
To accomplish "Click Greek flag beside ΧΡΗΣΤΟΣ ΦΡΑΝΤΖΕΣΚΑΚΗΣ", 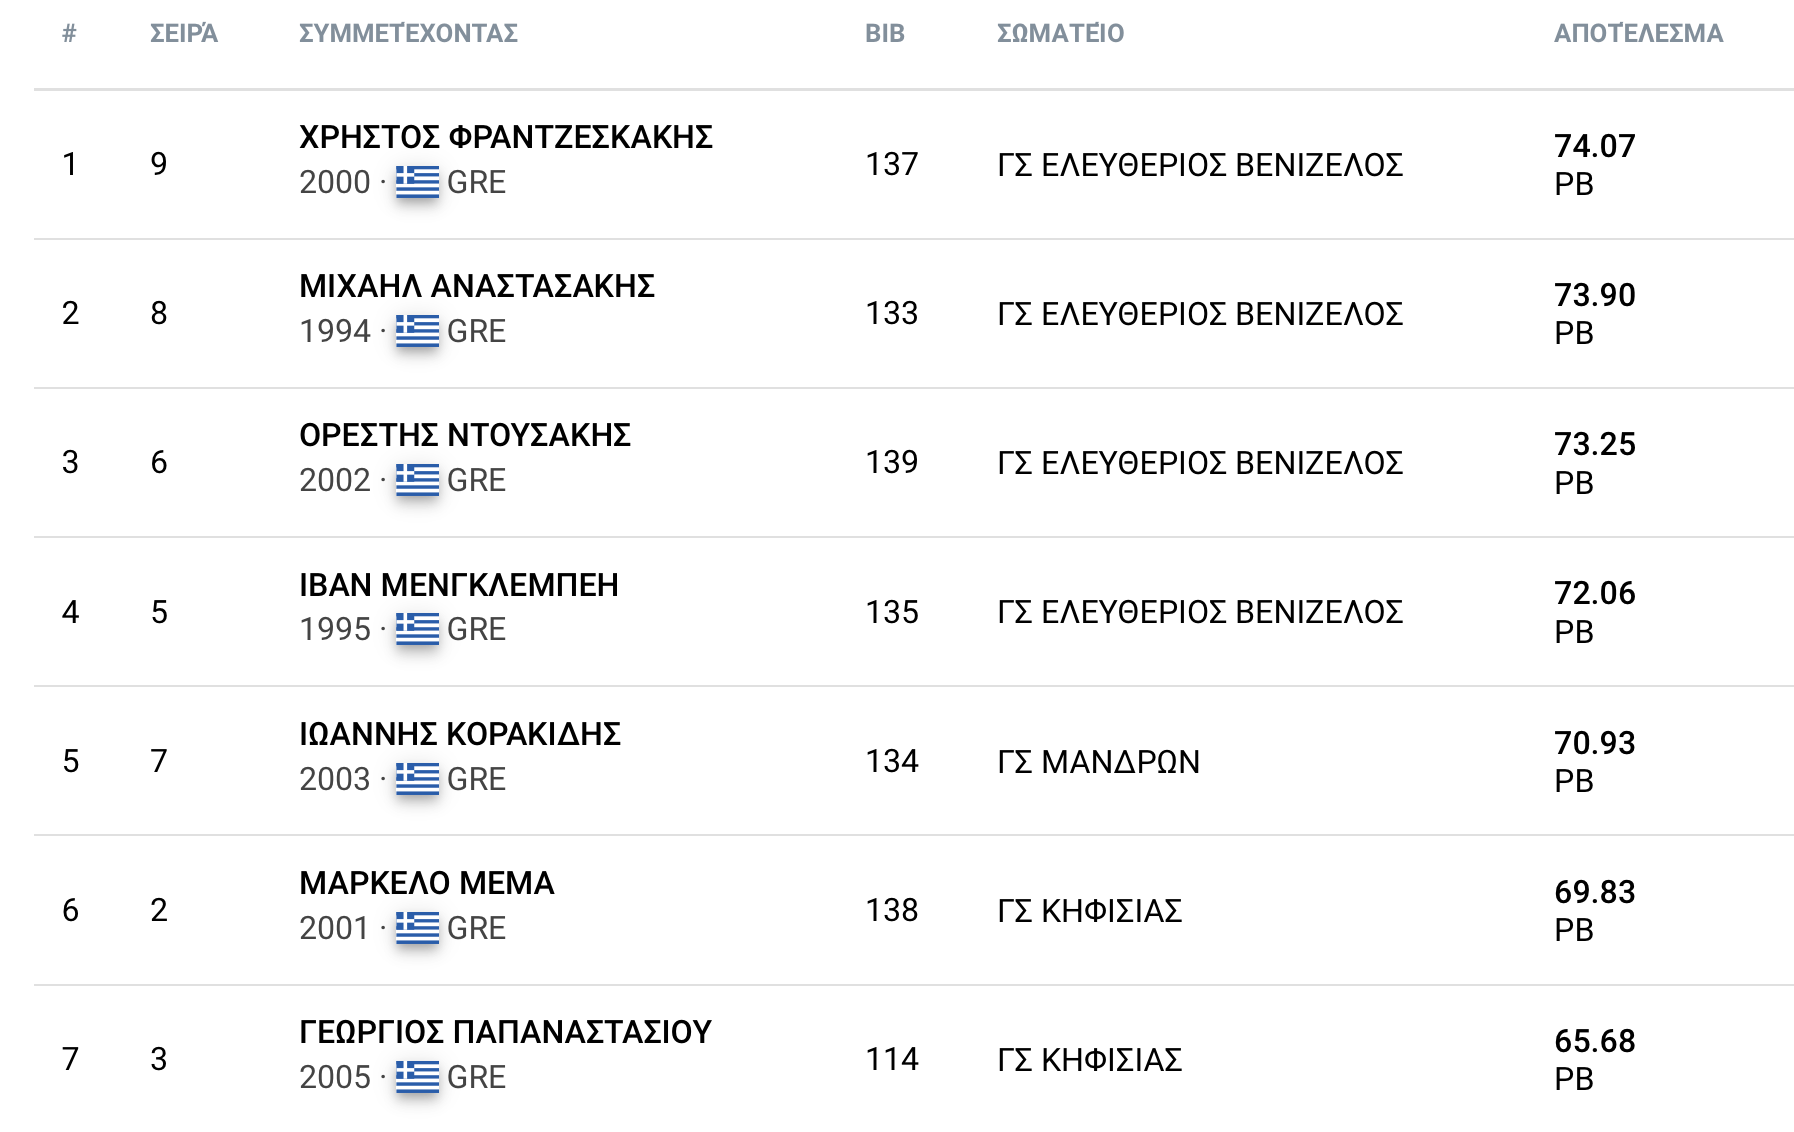I will tap(417, 182).
